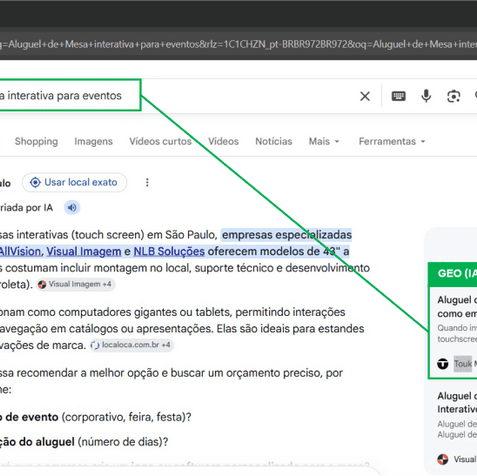Click the browser address bar URL
This screenshot has width=477, height=476.
pyautogui.click(x=238, y=44)
